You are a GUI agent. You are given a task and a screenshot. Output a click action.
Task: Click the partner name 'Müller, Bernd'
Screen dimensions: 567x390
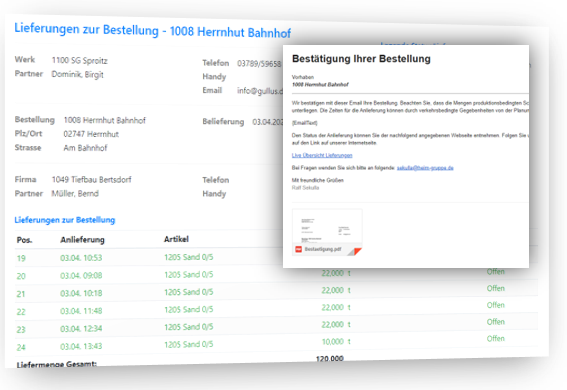[x=75, y=193]
